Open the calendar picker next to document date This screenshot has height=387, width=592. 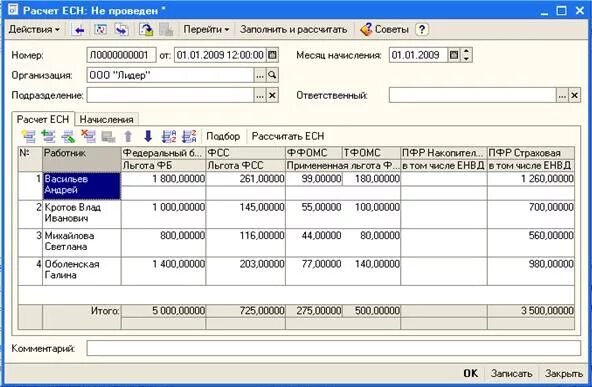pos(272,55)
